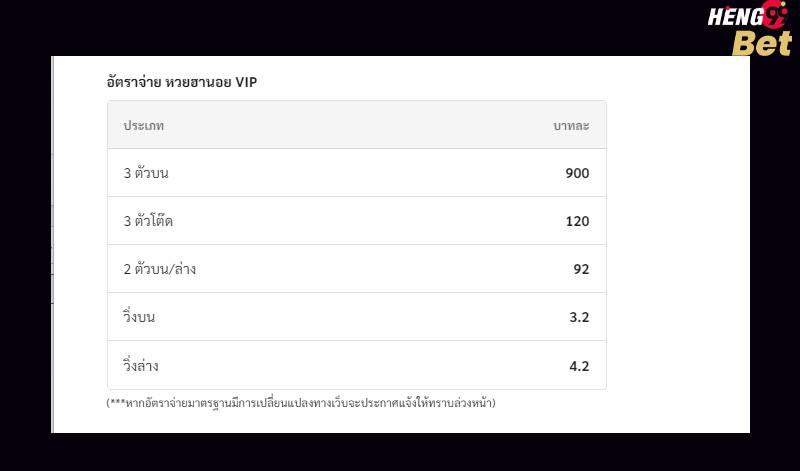The image size is (800, 471).
Task: Click the ประเภท column header
Action: click(x=143, y=126)
